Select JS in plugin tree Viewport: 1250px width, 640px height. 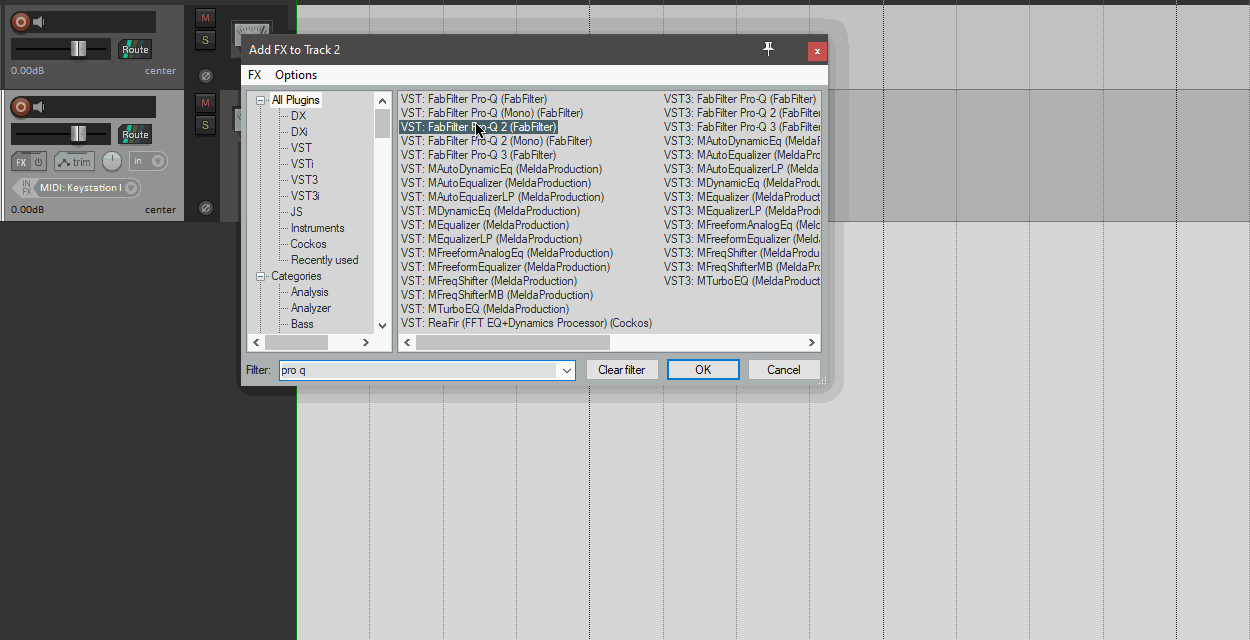(297, 212)
